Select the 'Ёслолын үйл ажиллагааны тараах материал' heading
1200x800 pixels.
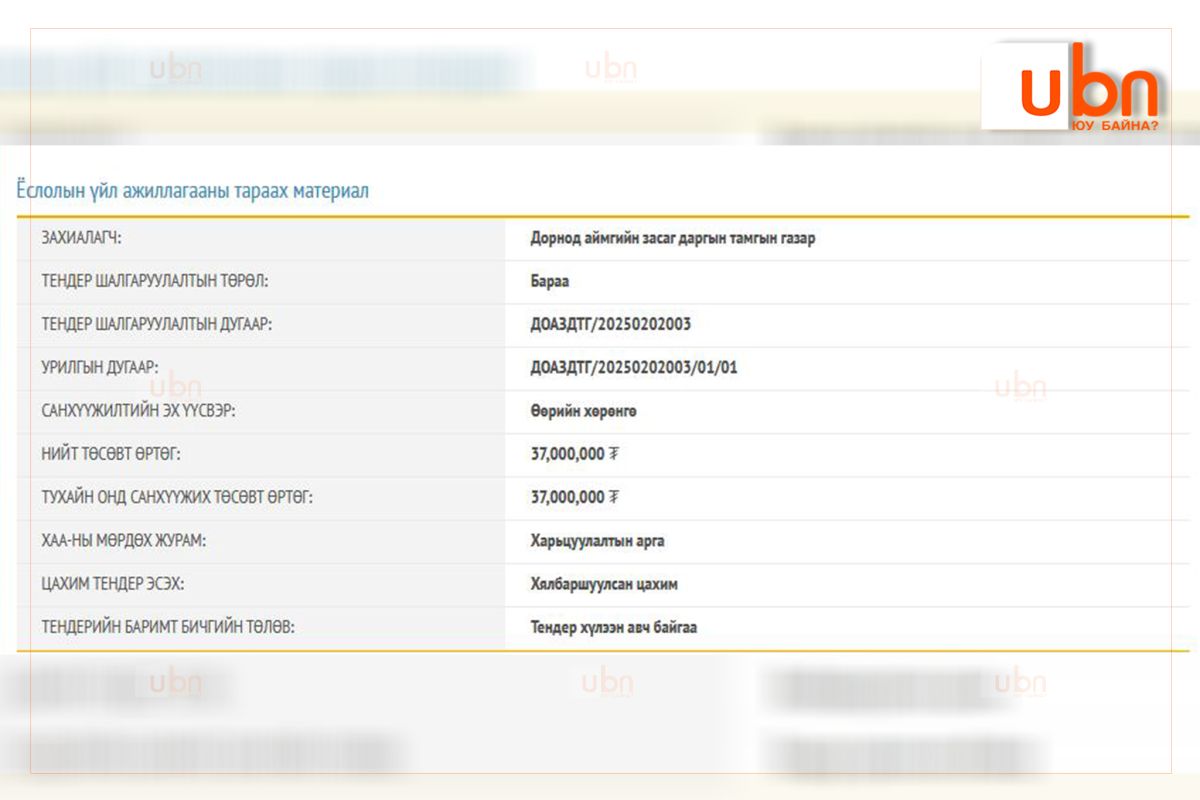tap(192, 190)
